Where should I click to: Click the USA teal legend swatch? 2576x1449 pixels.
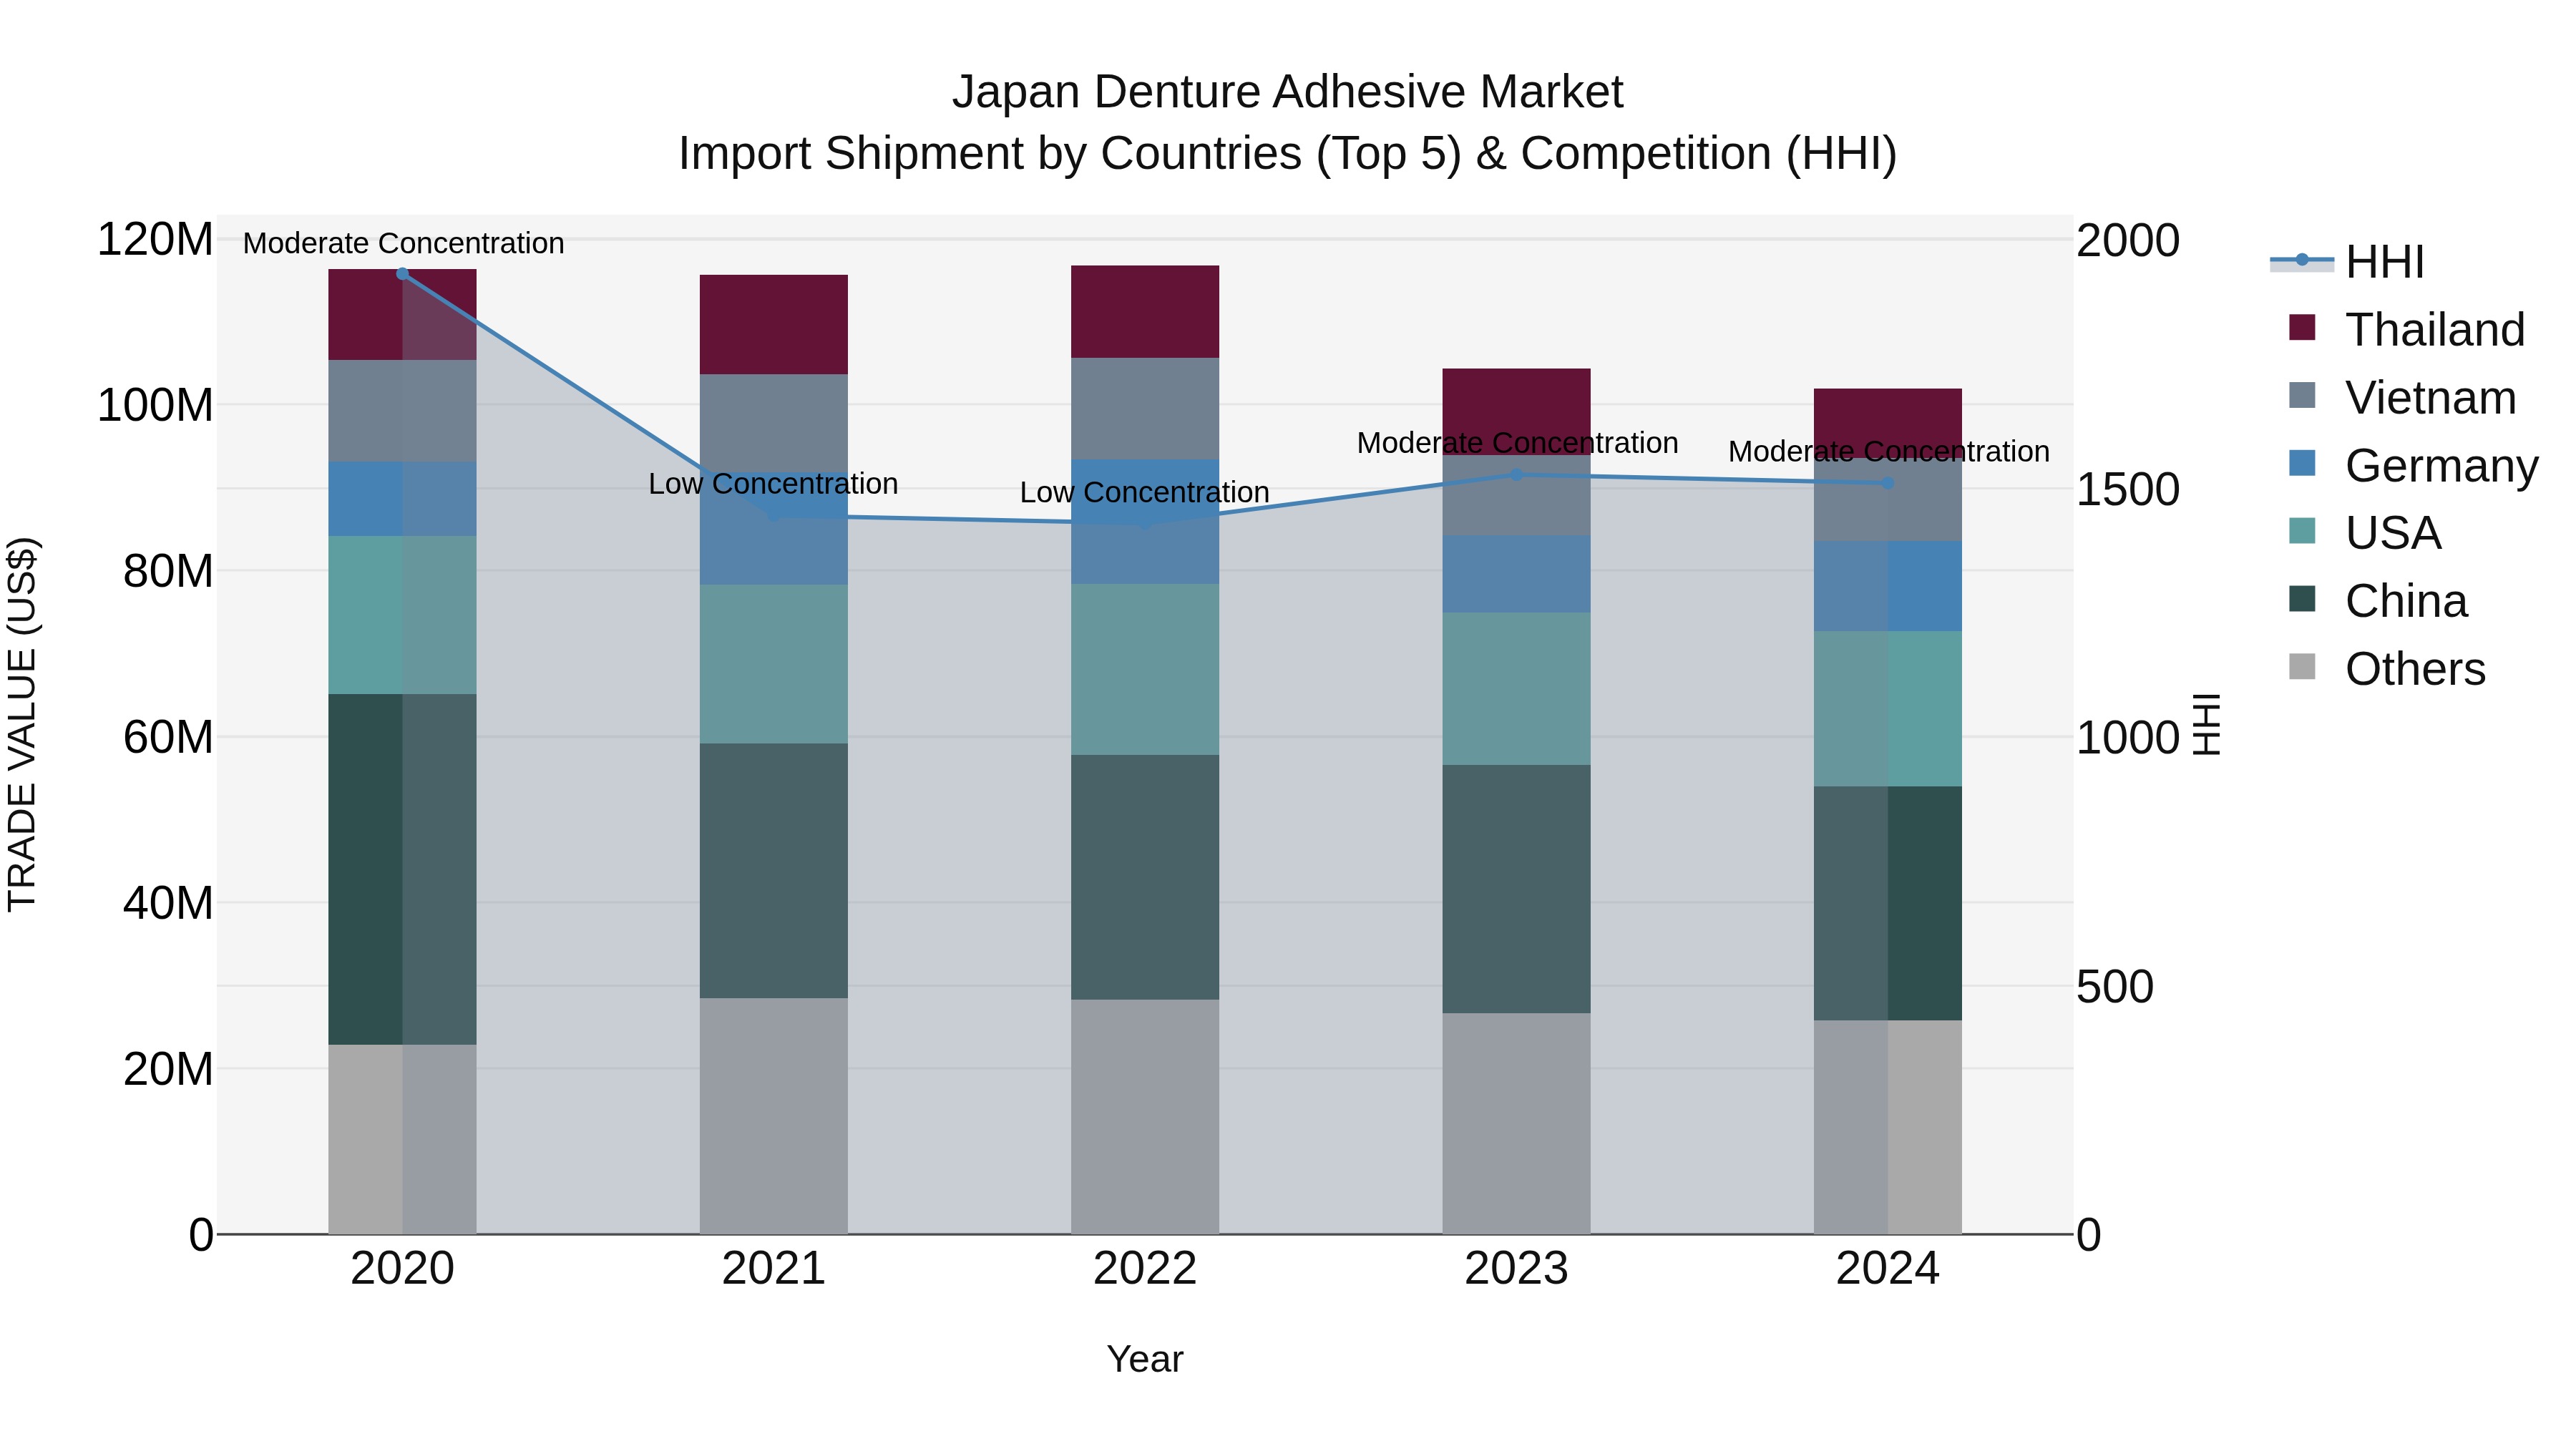pyautogui.click(x=2302, y=530)
